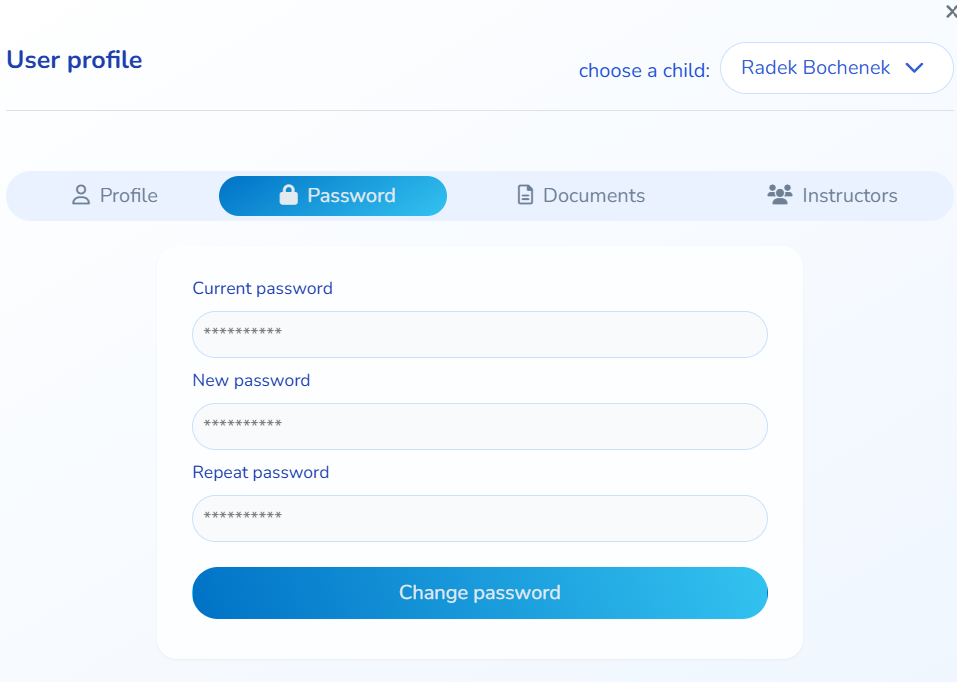Expand child list using chevron arrow

click(x=914, y=68)
